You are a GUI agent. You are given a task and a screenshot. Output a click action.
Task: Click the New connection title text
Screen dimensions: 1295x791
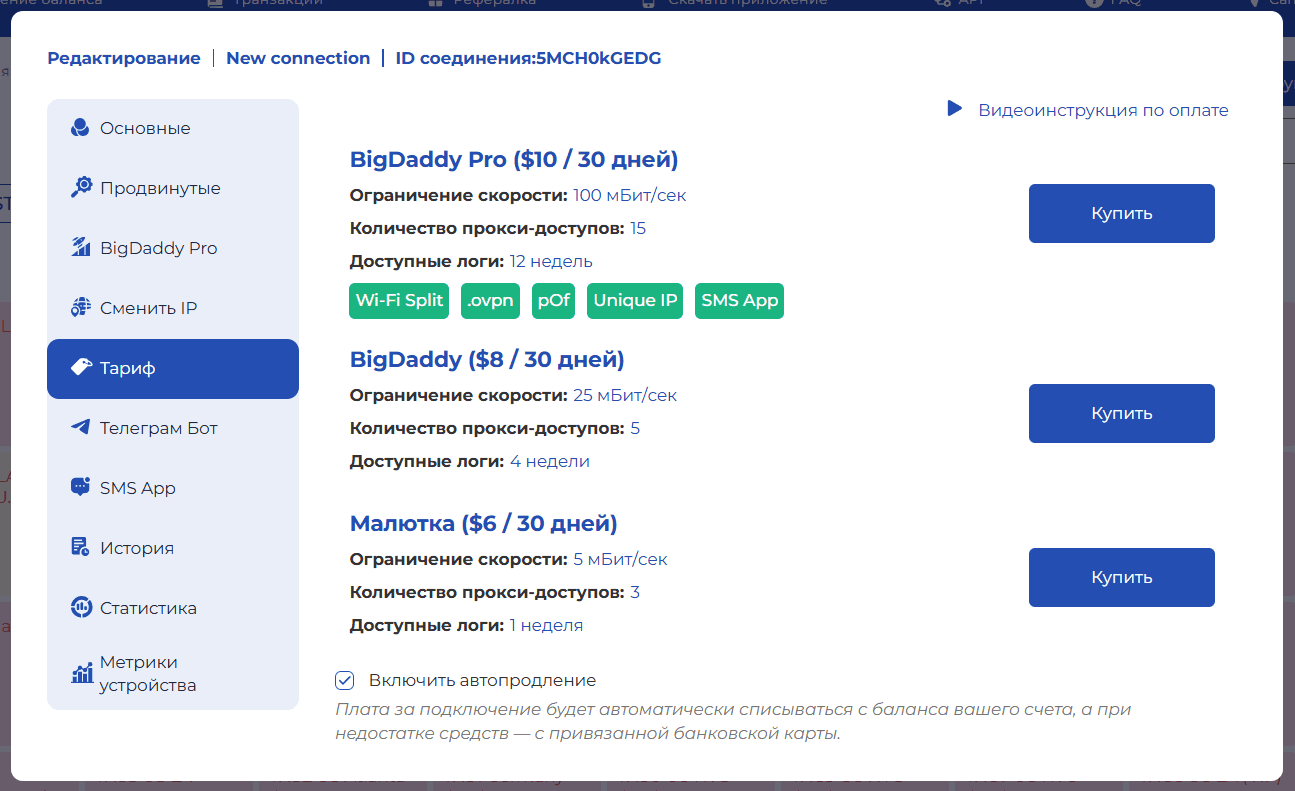pyautogui.click(x=298, y=58)
